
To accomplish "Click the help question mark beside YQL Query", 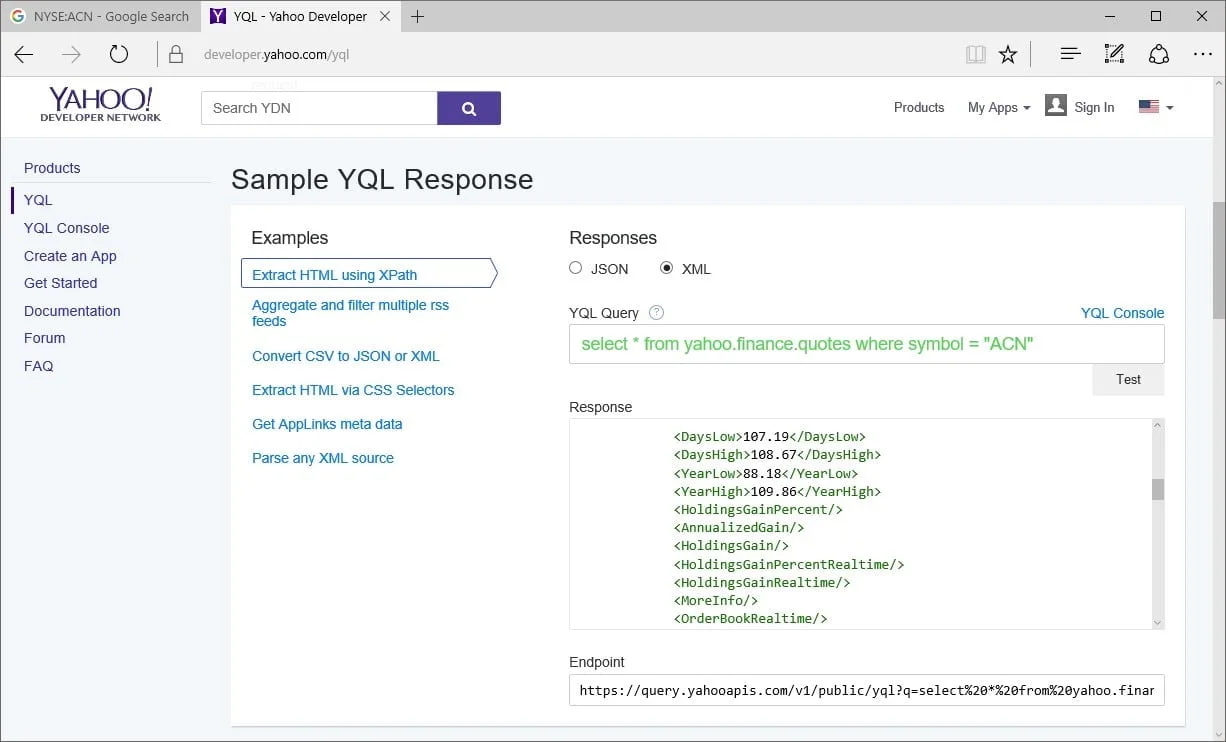I will click(x=656, y=312).
